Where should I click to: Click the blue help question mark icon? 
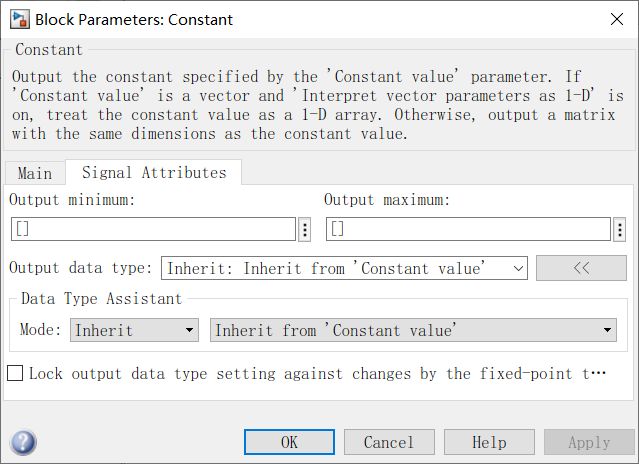pos(23,442)
